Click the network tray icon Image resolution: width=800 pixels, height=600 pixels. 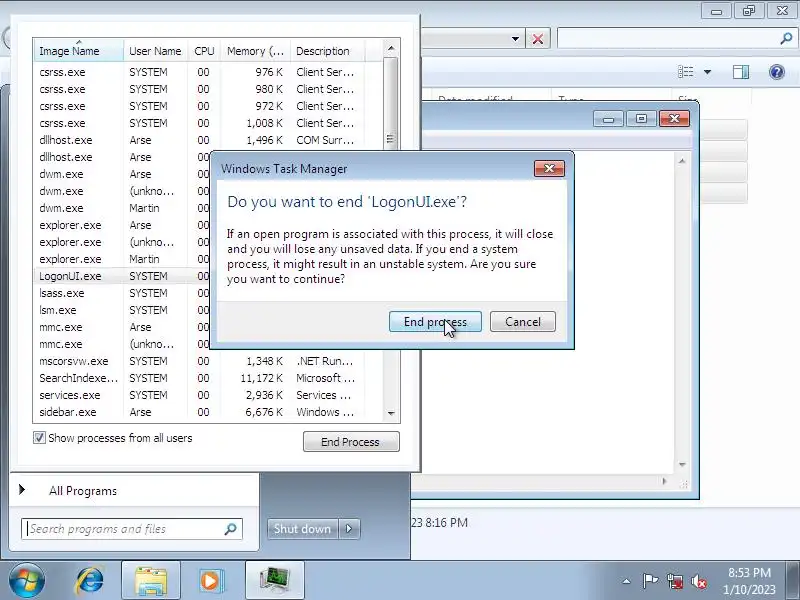pos(675,581)
